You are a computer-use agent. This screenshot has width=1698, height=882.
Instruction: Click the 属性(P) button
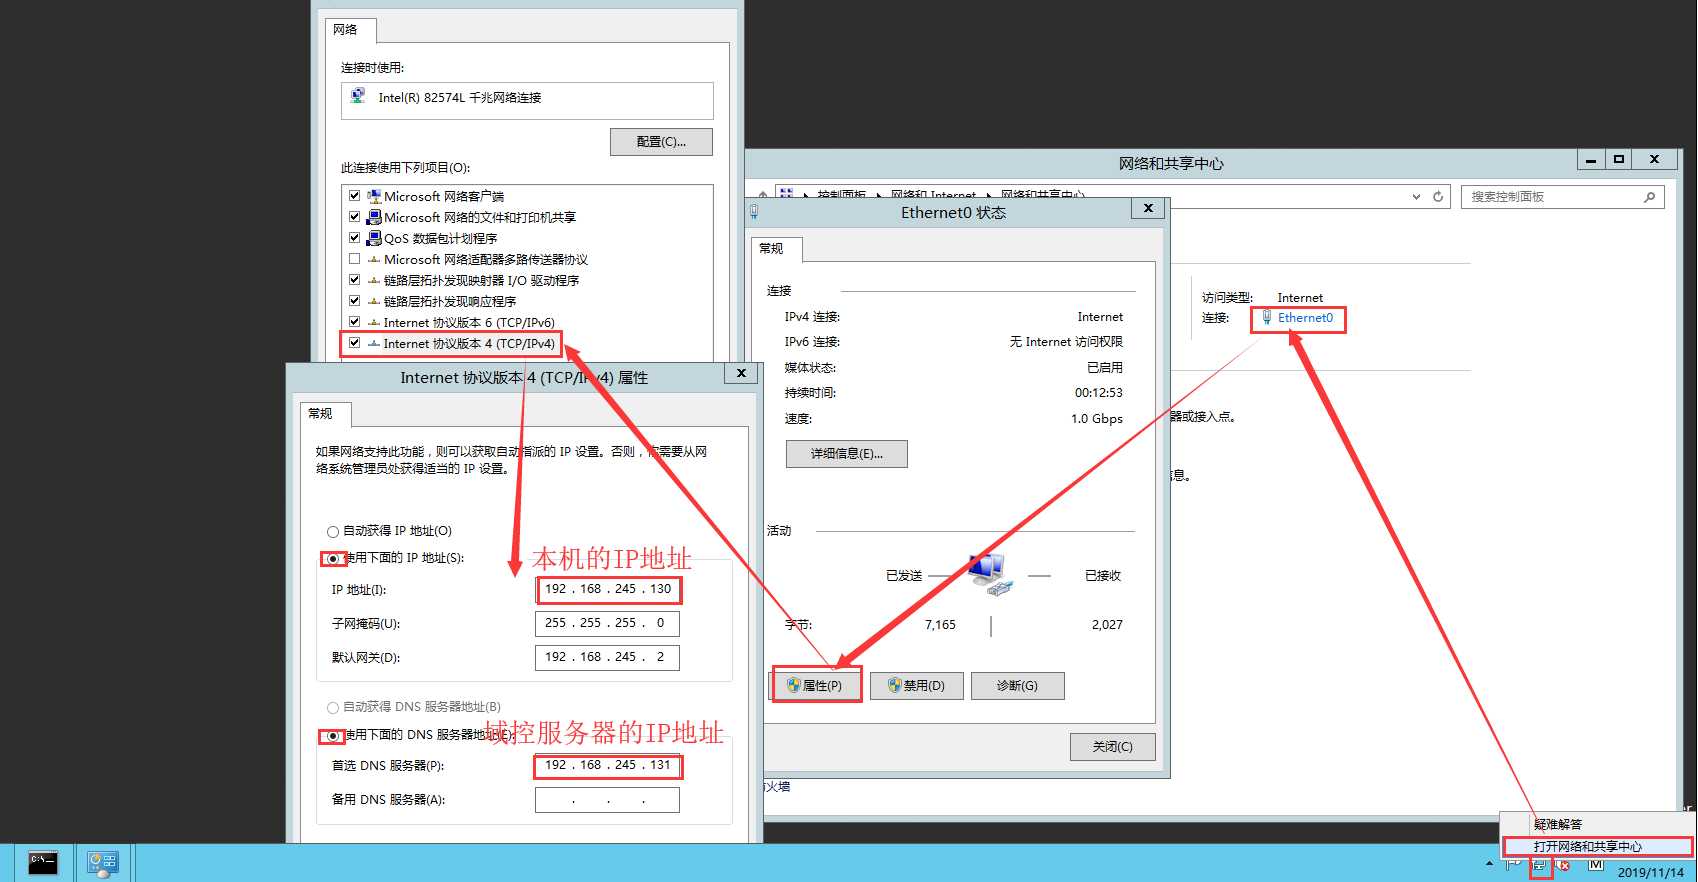[816, 686]
